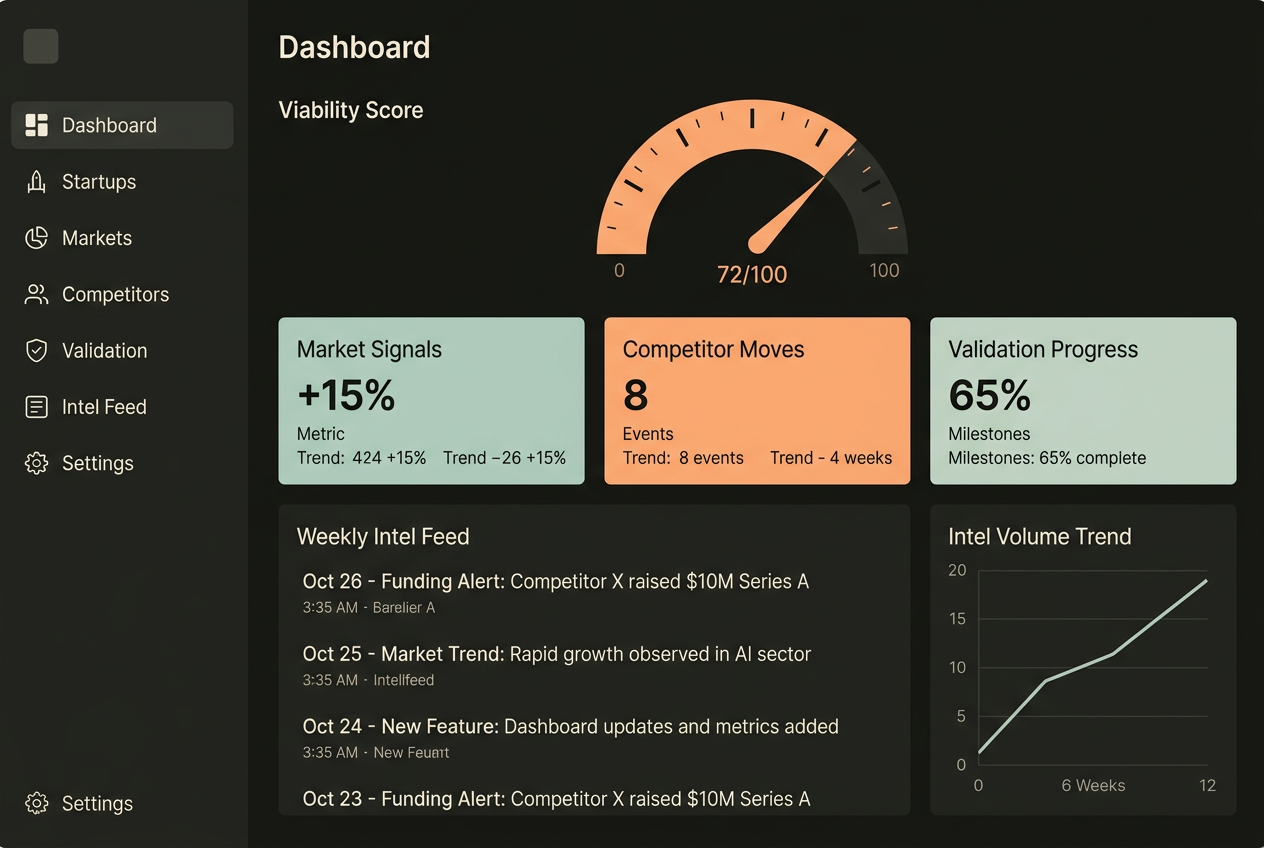The image size is (1264, 848).
Task: Open the Market Signals card
Action: [431, 401]
